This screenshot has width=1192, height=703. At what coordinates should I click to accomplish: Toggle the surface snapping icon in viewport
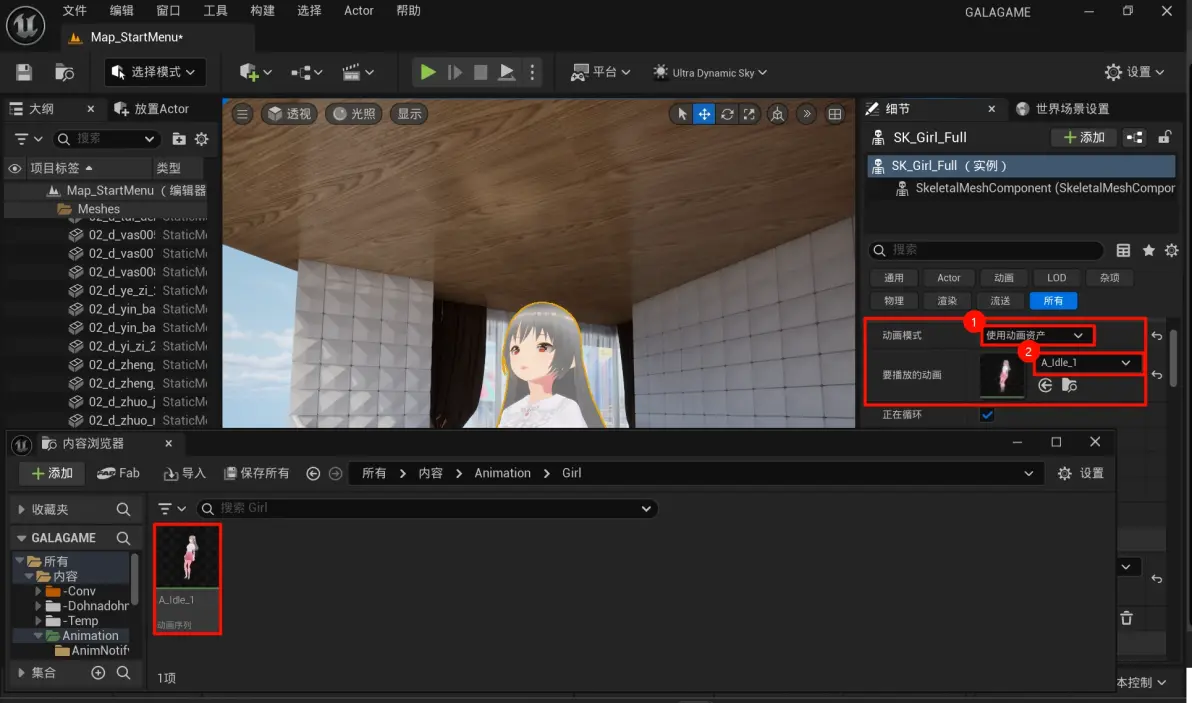778,114
